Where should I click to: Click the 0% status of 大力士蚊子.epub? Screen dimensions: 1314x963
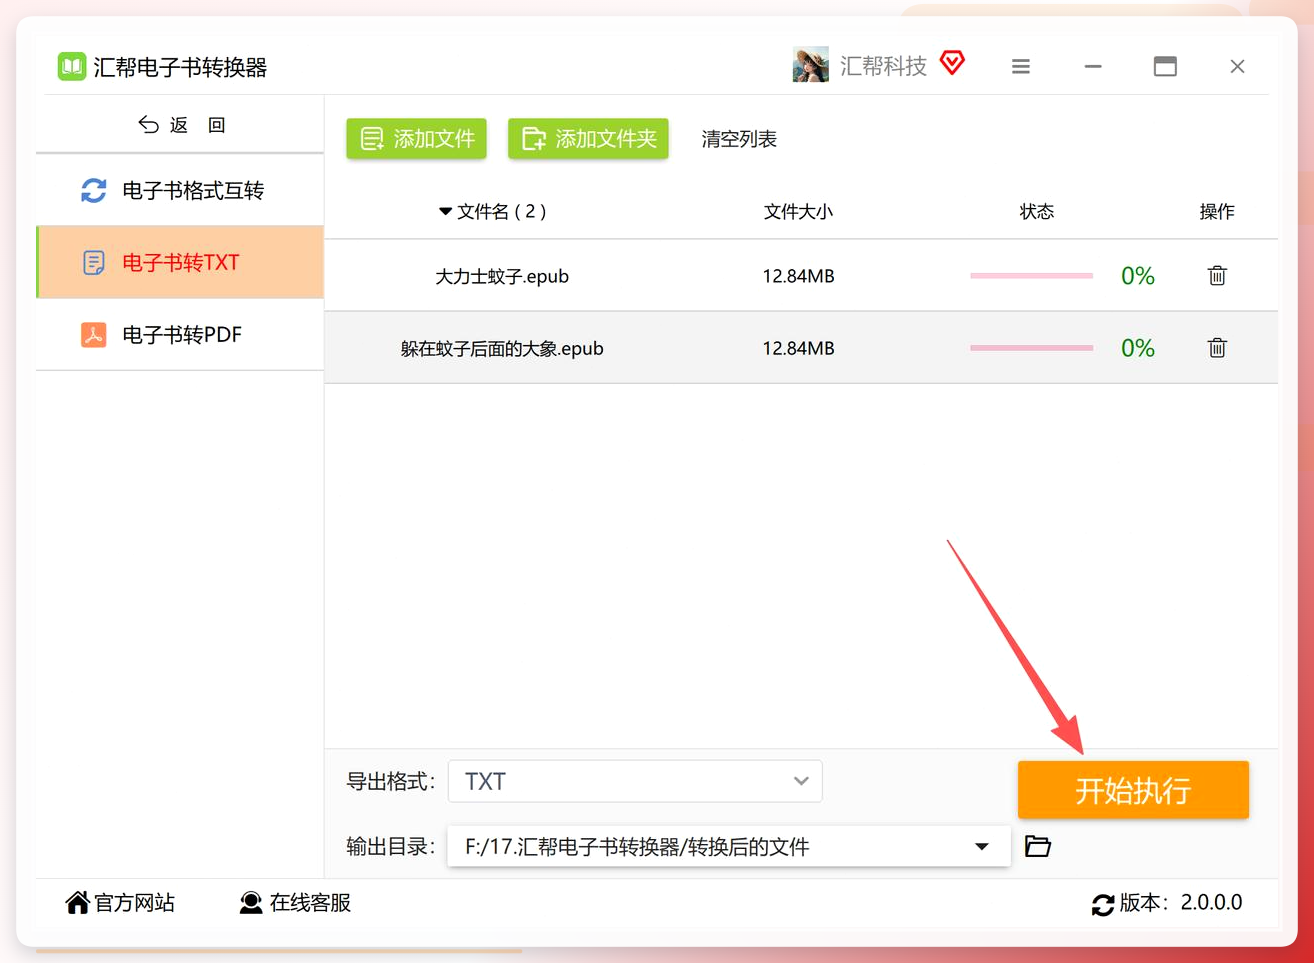coord(1138,276)
